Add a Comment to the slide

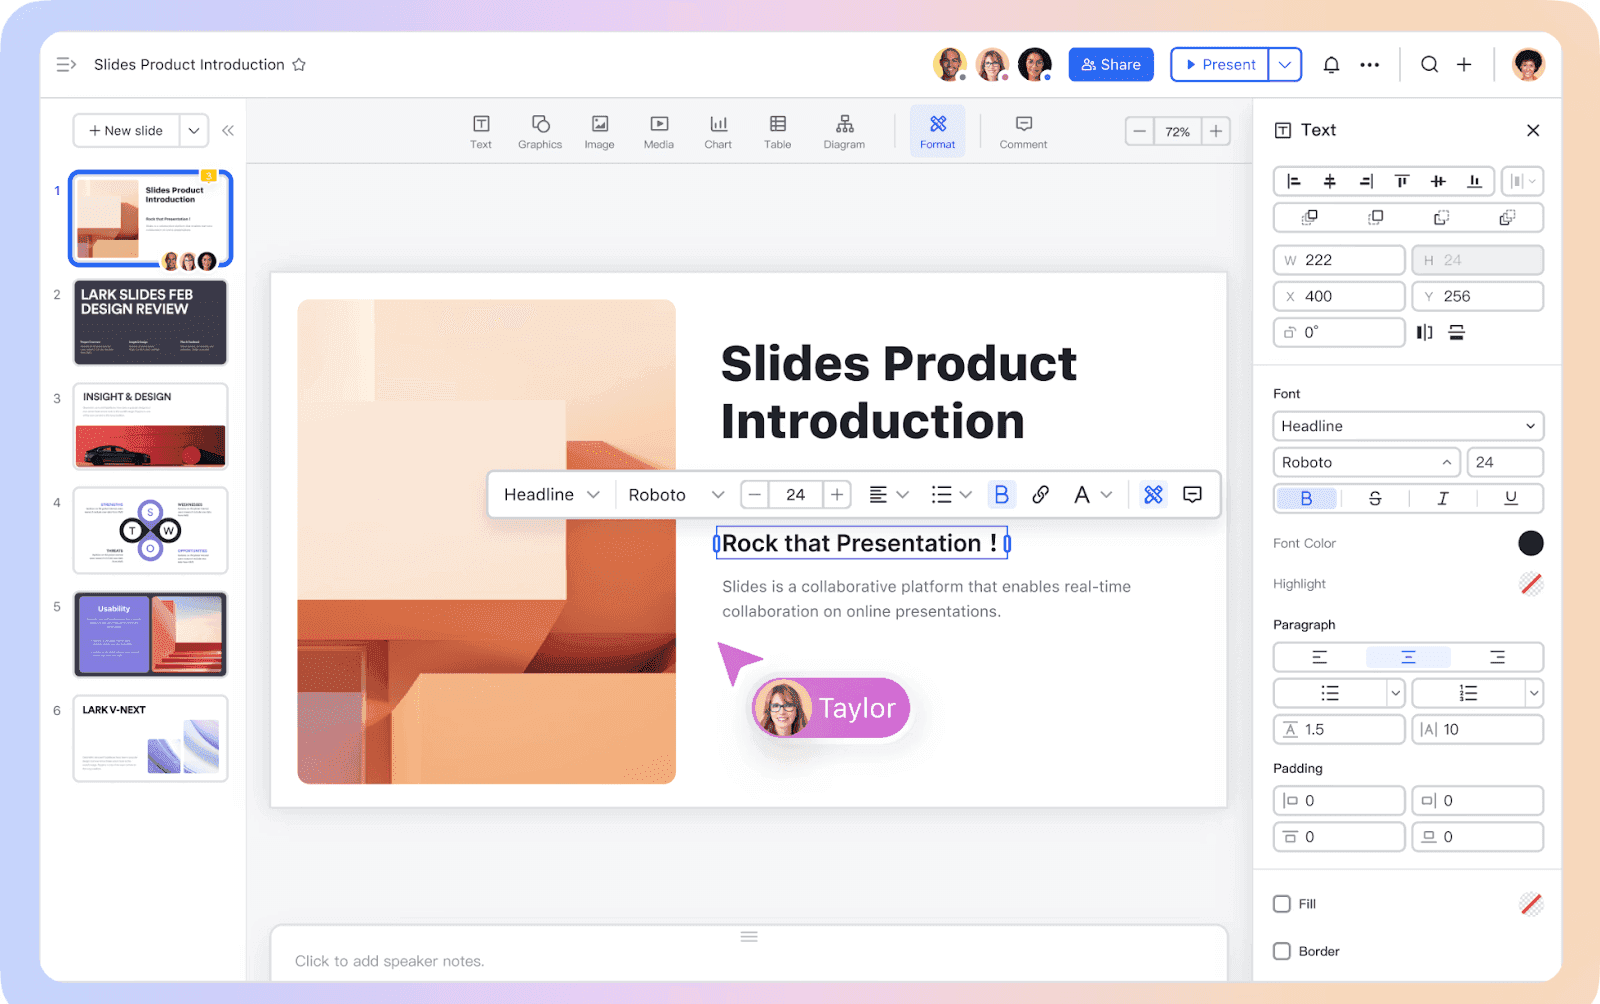1023,131
